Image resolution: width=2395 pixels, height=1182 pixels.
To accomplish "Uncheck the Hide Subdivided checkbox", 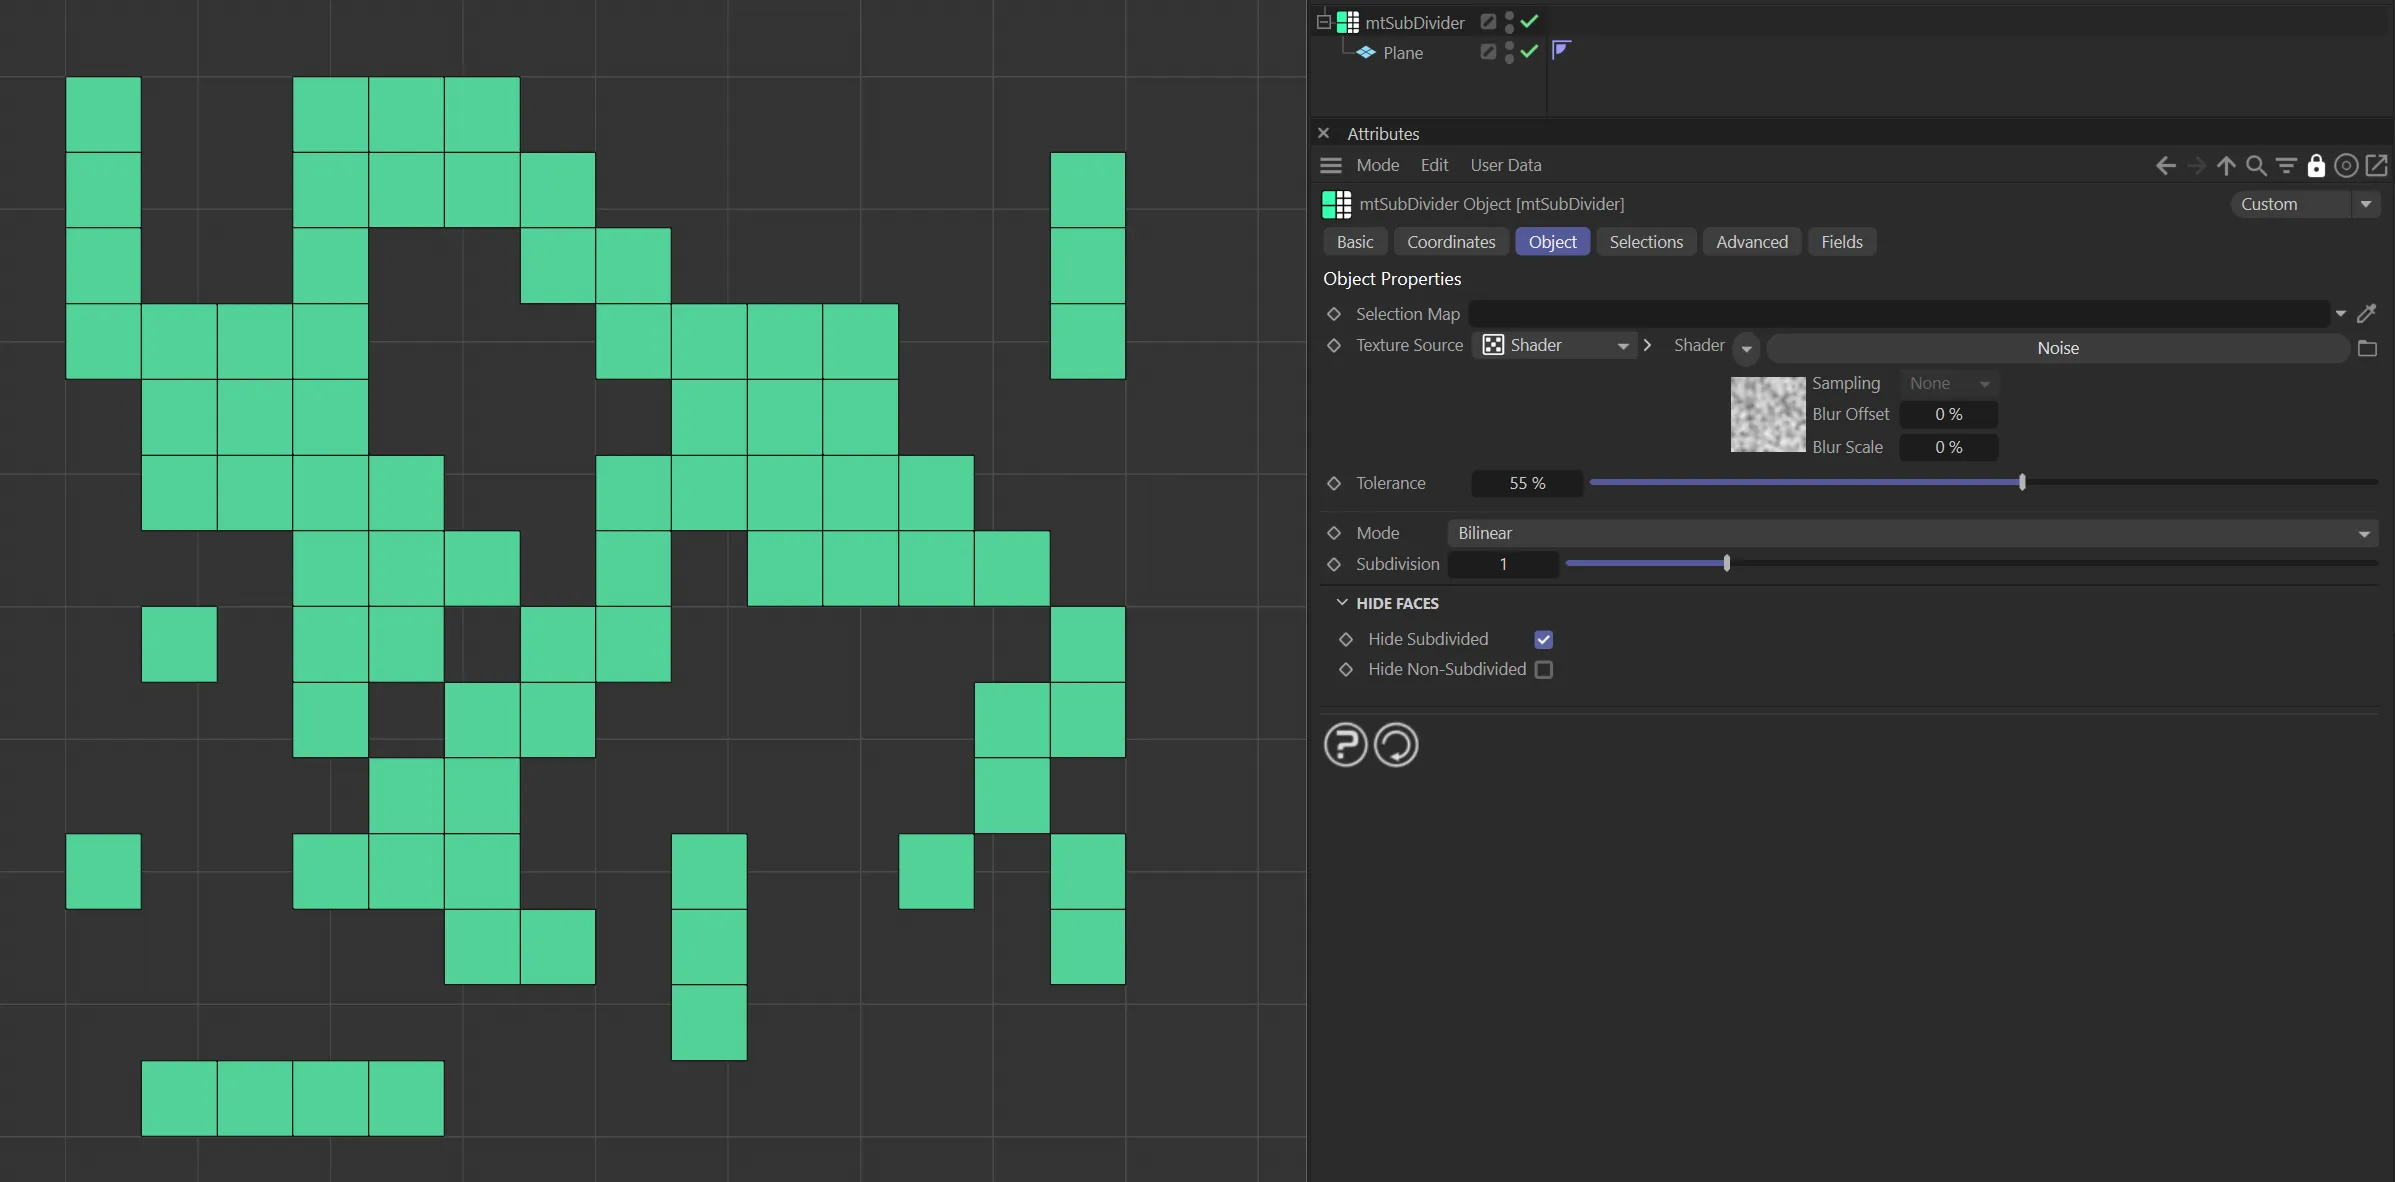I will pyautogui.click(x=1544, y=640).
